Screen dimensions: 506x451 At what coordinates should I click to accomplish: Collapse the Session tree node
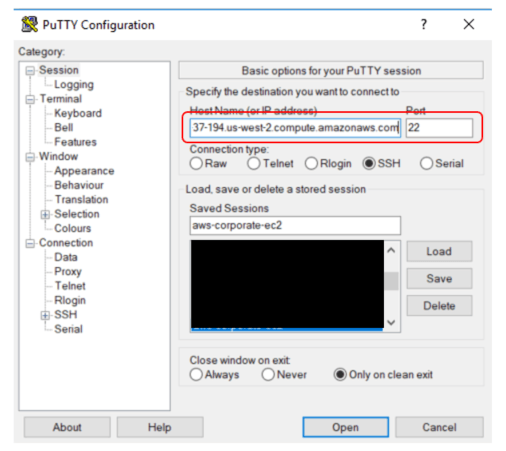[x=30, y=71]
